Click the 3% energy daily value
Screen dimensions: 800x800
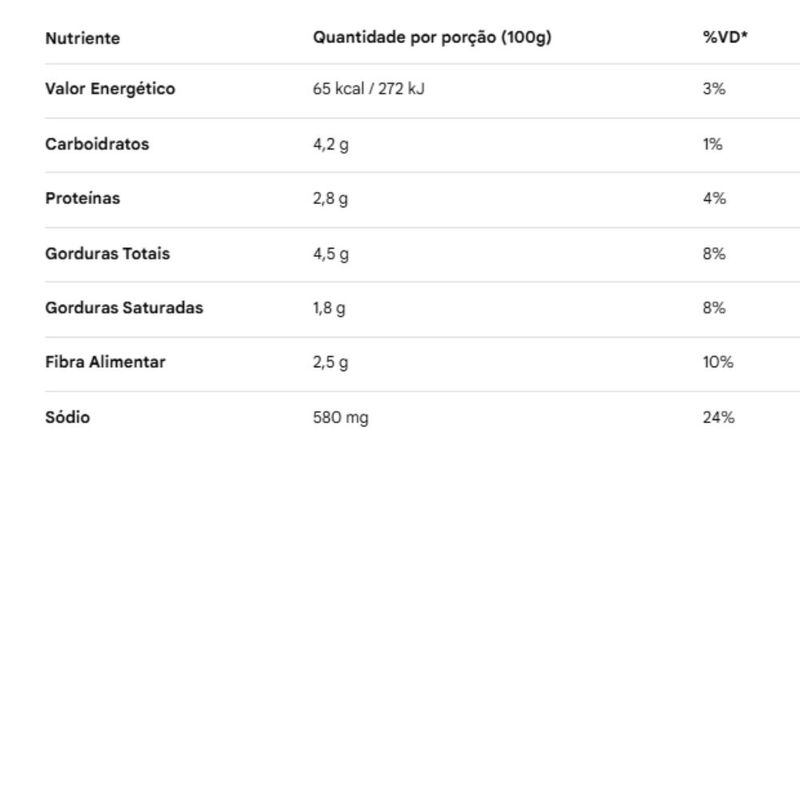(713, 89)
